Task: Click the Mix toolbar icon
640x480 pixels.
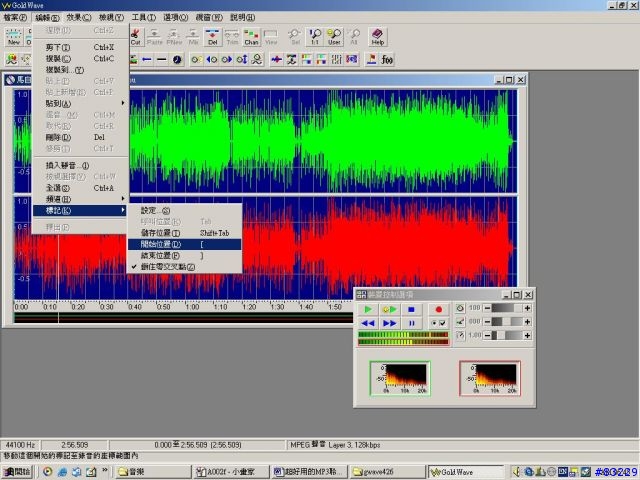Action: click(x=193, y=37)
